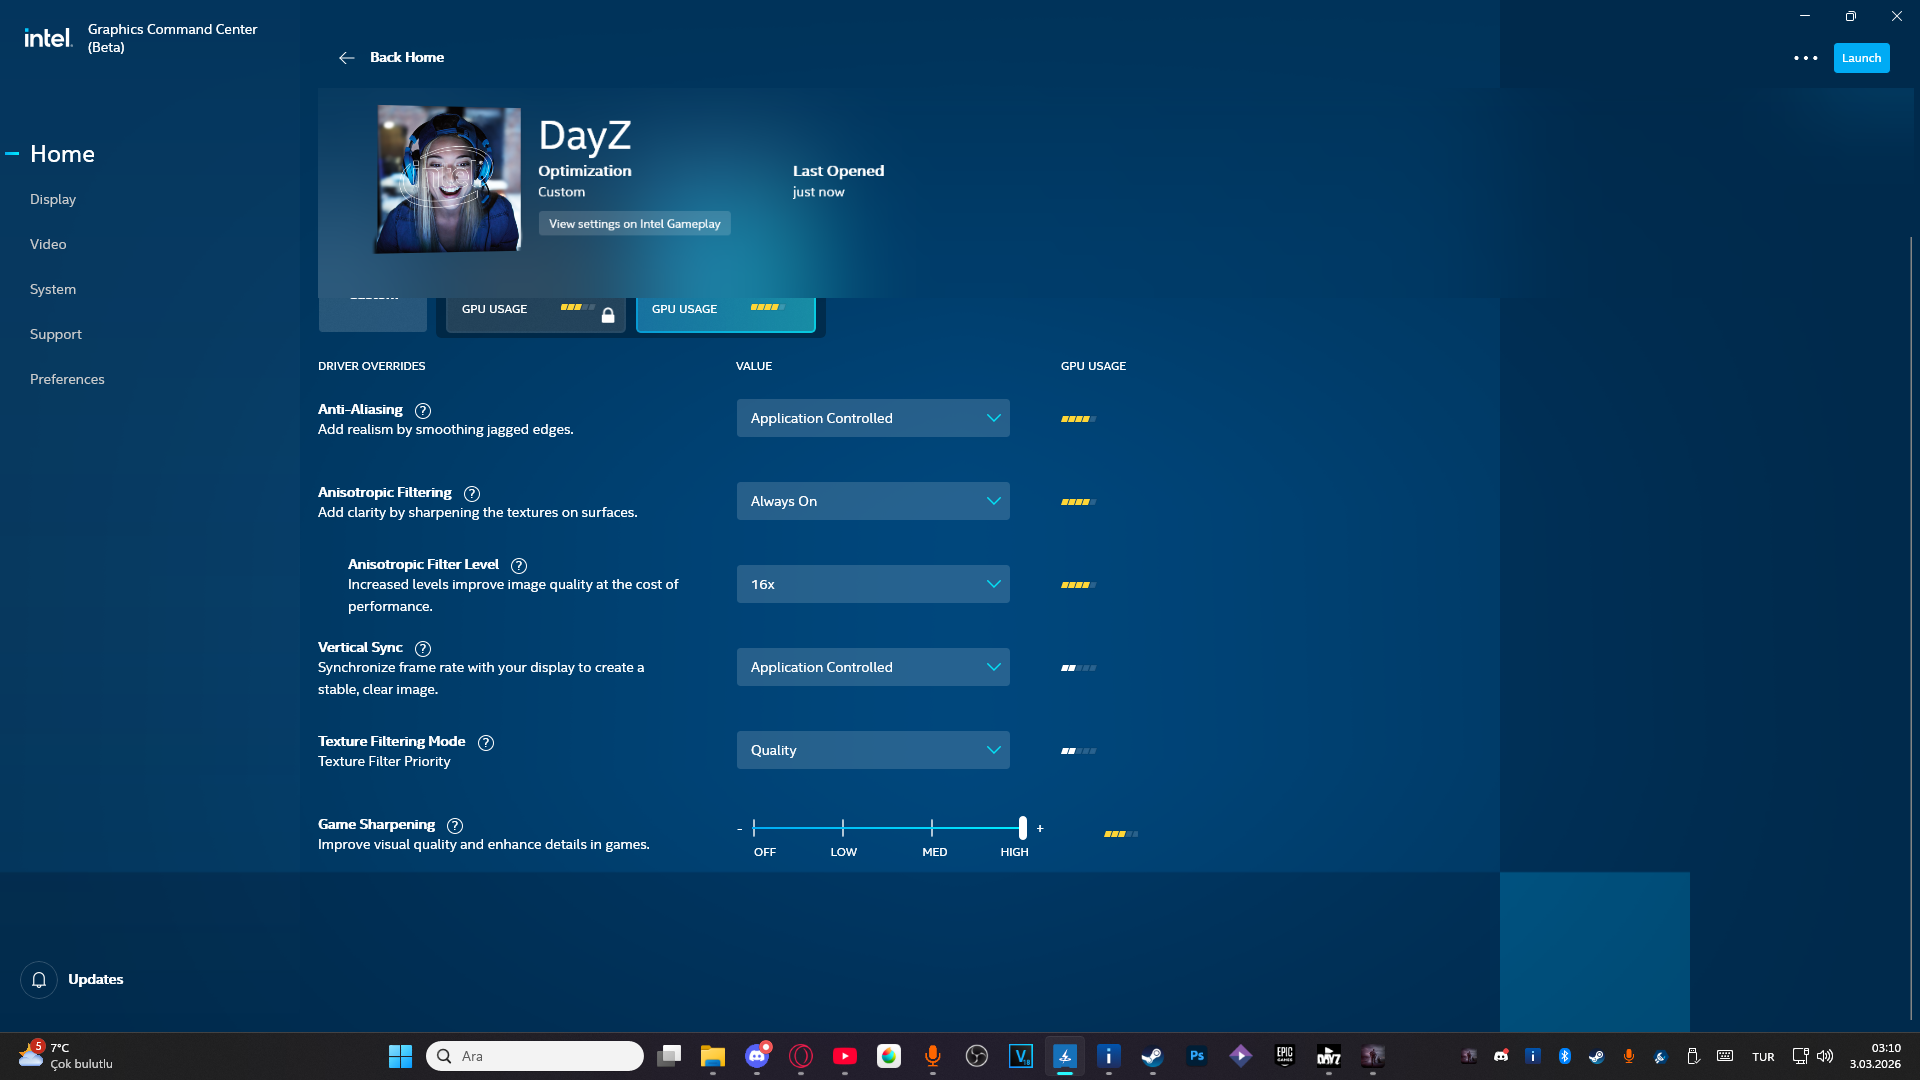Viewport: 1920px width, 1080px height.
Task: Set Game Sharpening slider to MED
Action: coord(932,828)
